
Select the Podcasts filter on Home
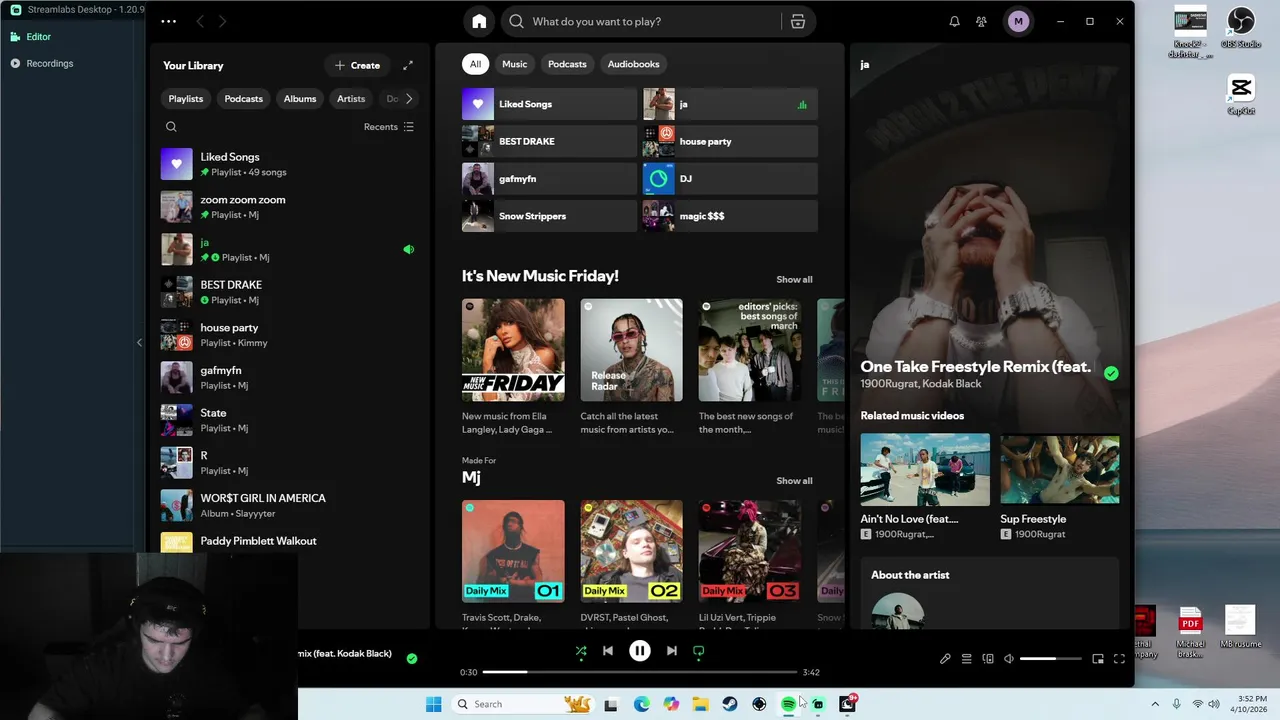click(x=567, y=64)
